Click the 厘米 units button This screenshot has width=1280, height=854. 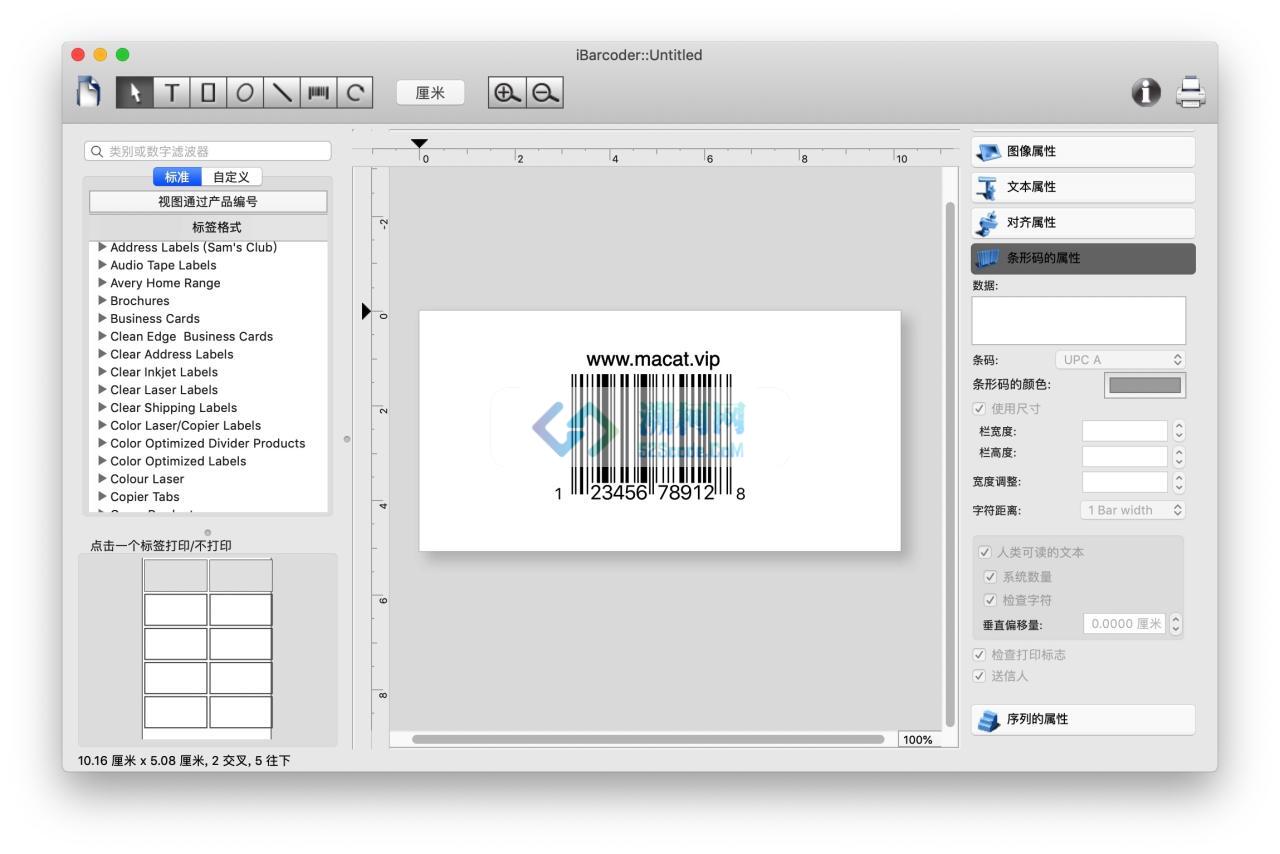click(430, 93)
